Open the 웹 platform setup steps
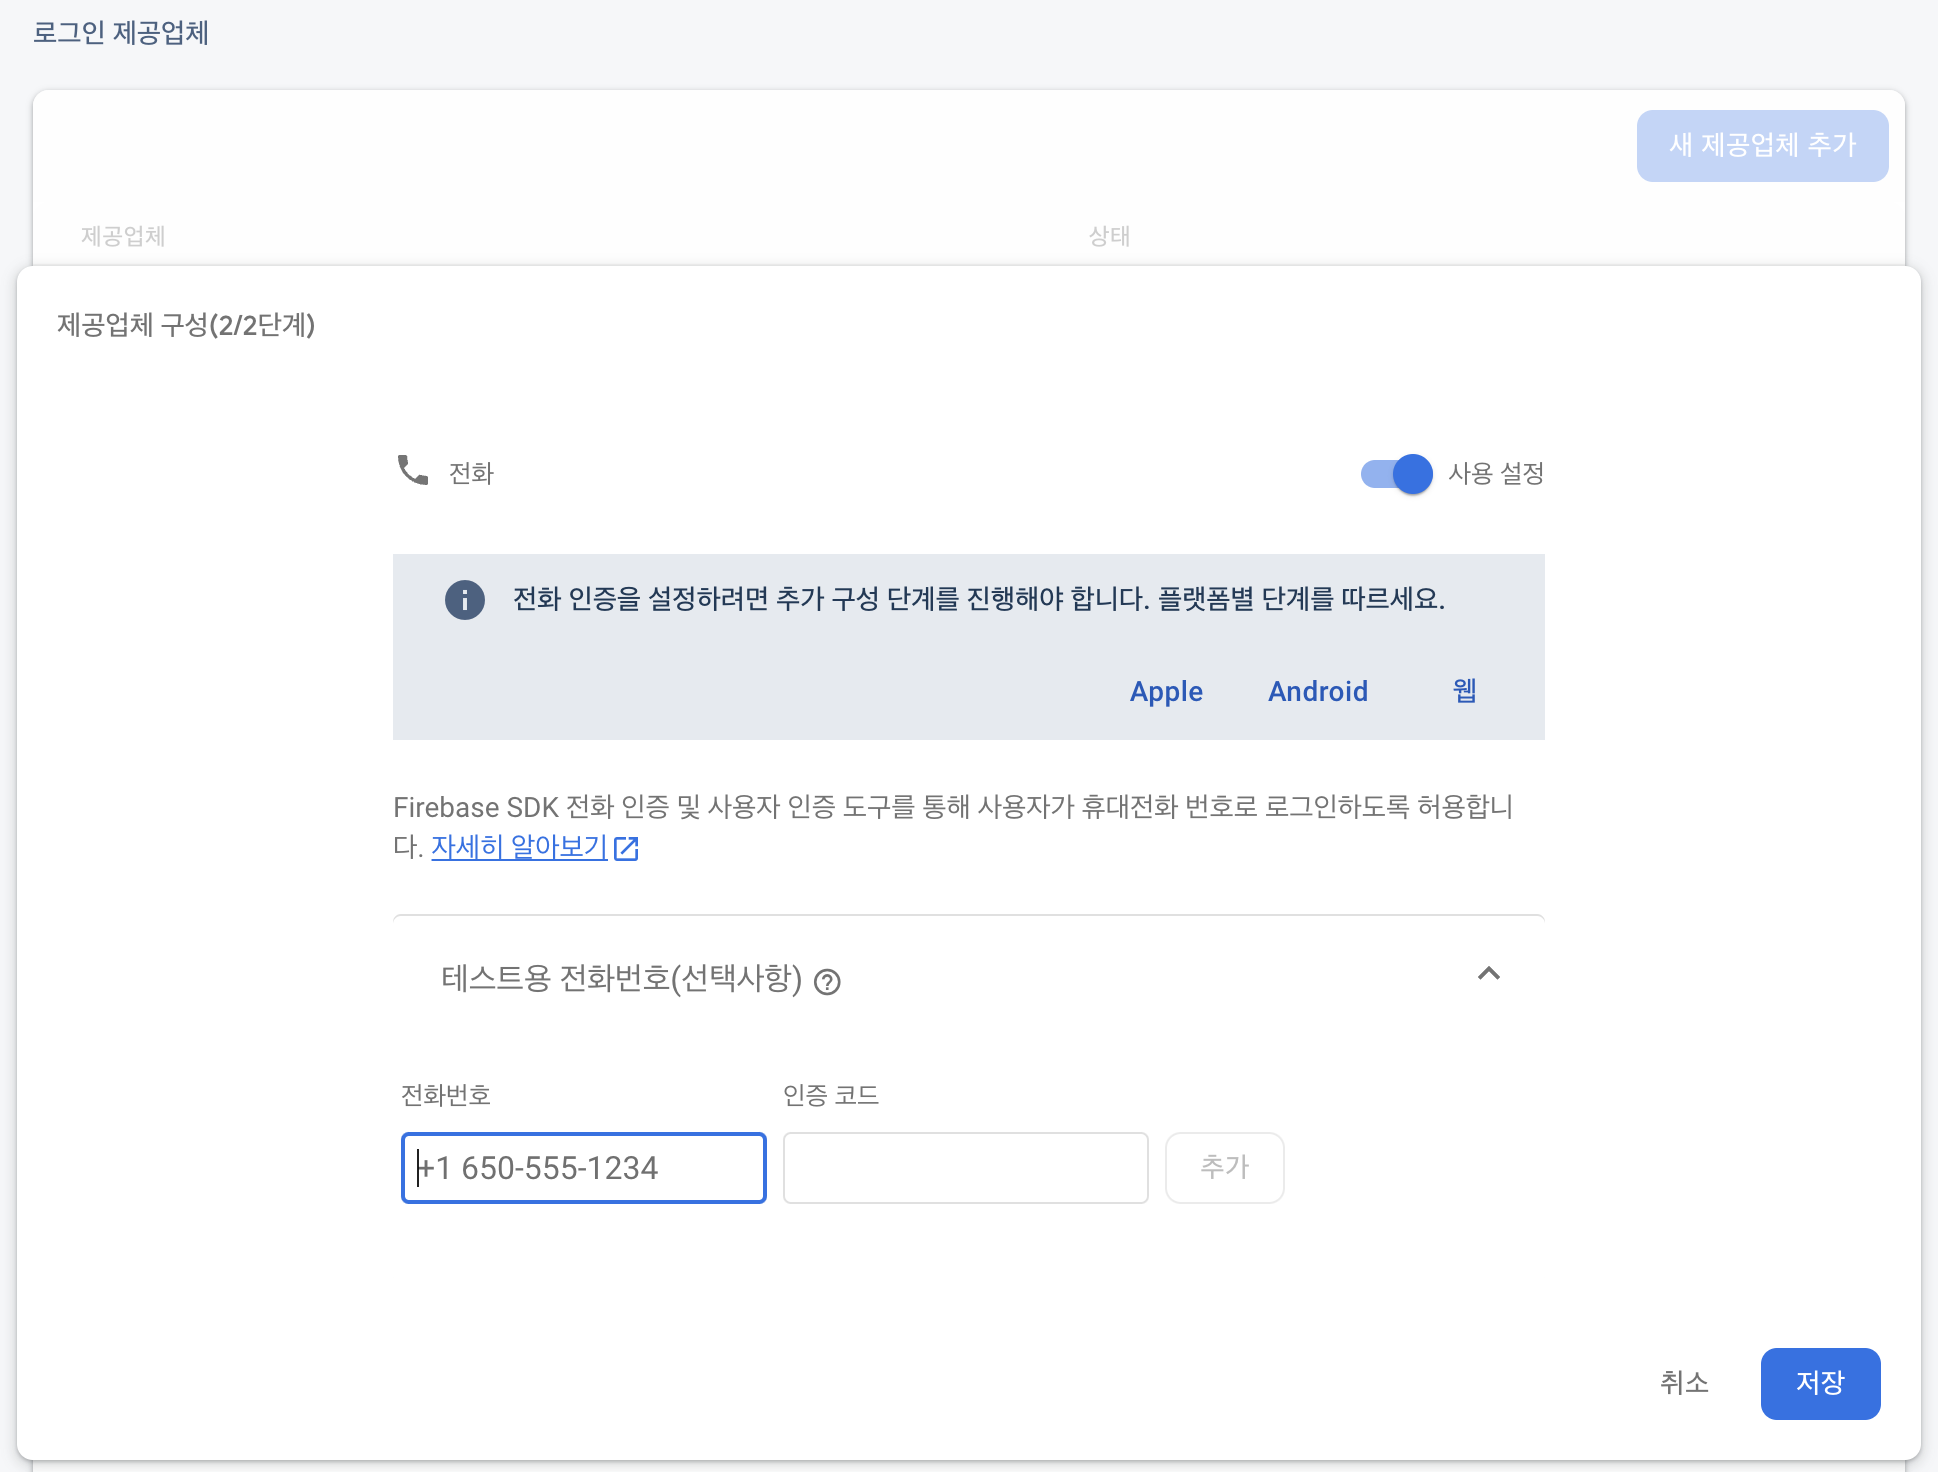 (1464, 691)
